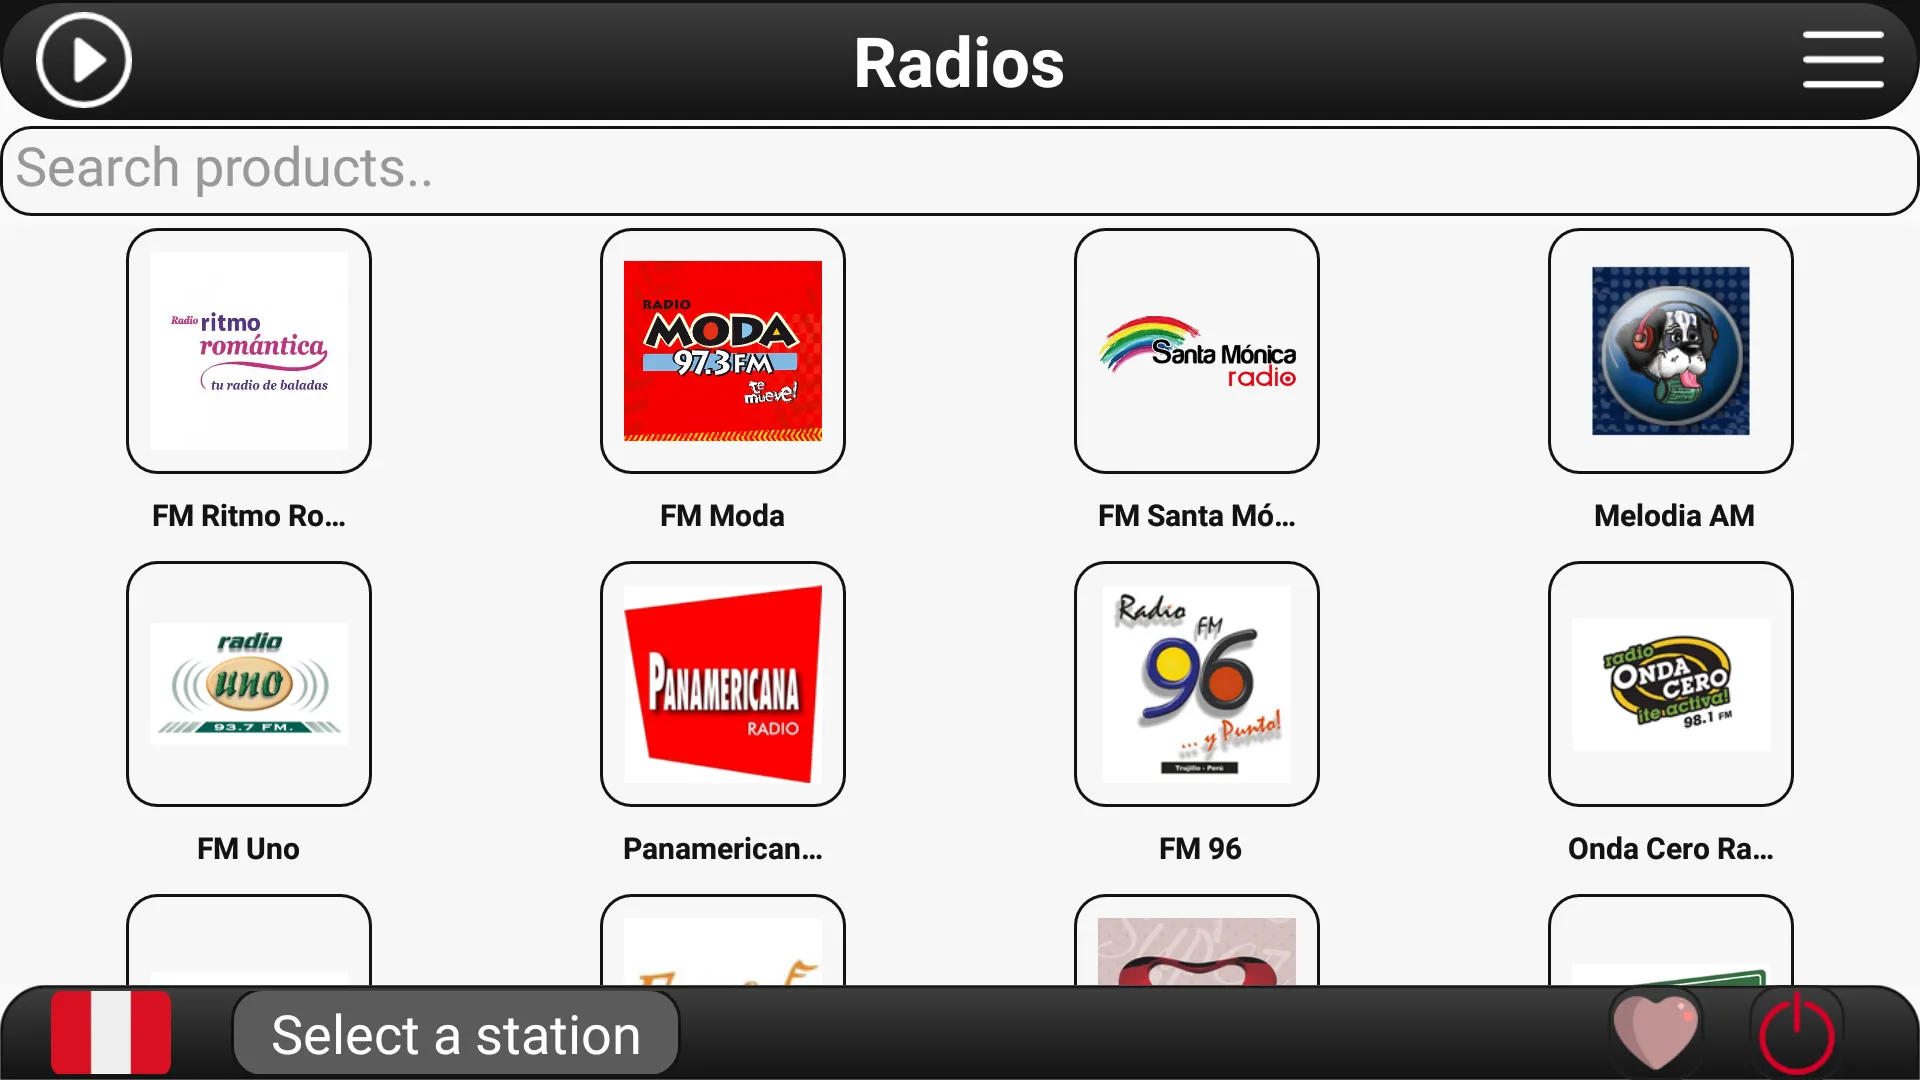Open the Santa Mónica Radio station icon
Image resolution: width=1920 pixels, height=1080 pixels.
coord(1195,348)
